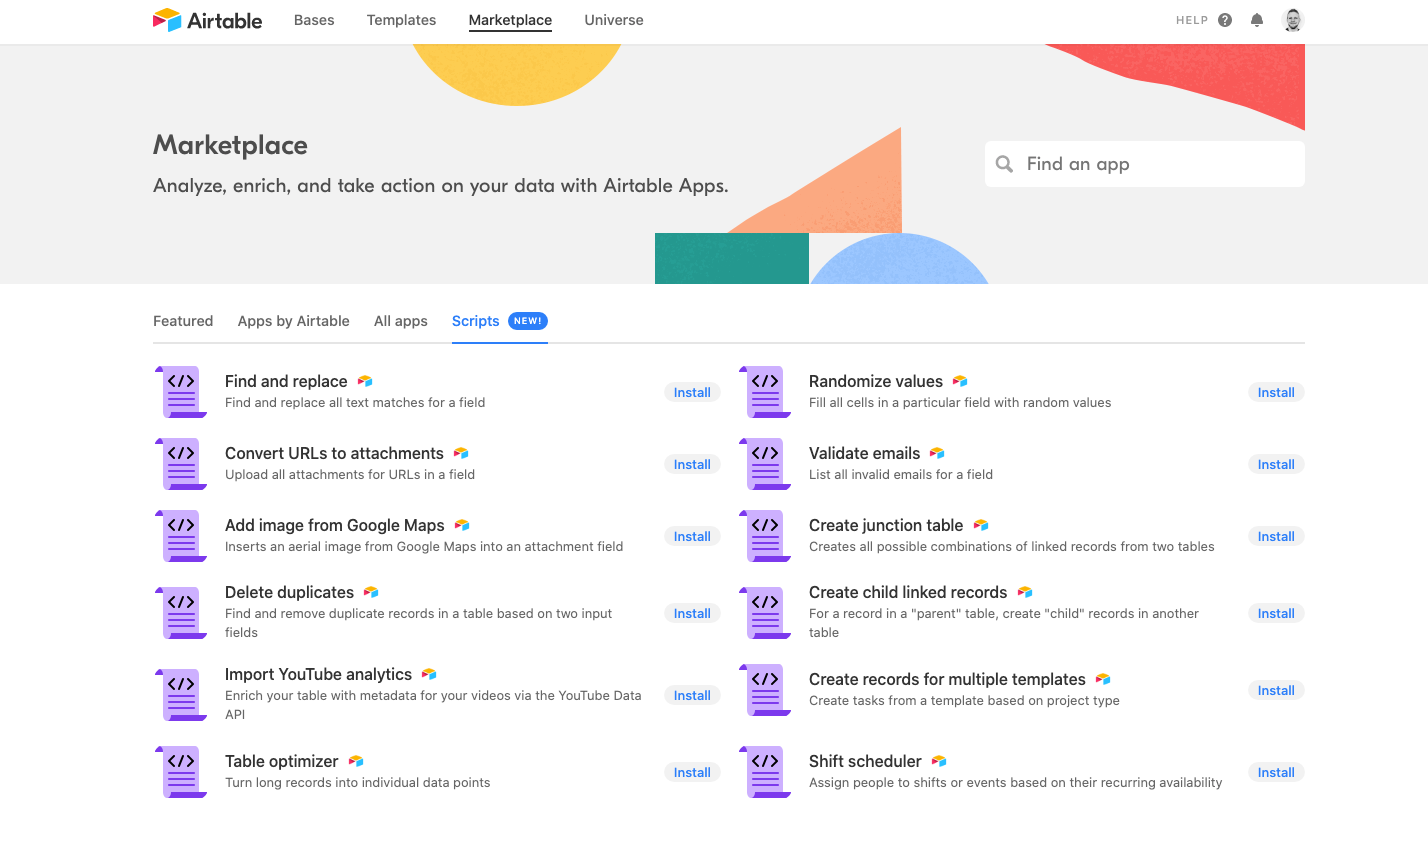Screen dimensions: 1428x844
Task: Click Airtable badge next to Validate emails
Action: point(937,453)
